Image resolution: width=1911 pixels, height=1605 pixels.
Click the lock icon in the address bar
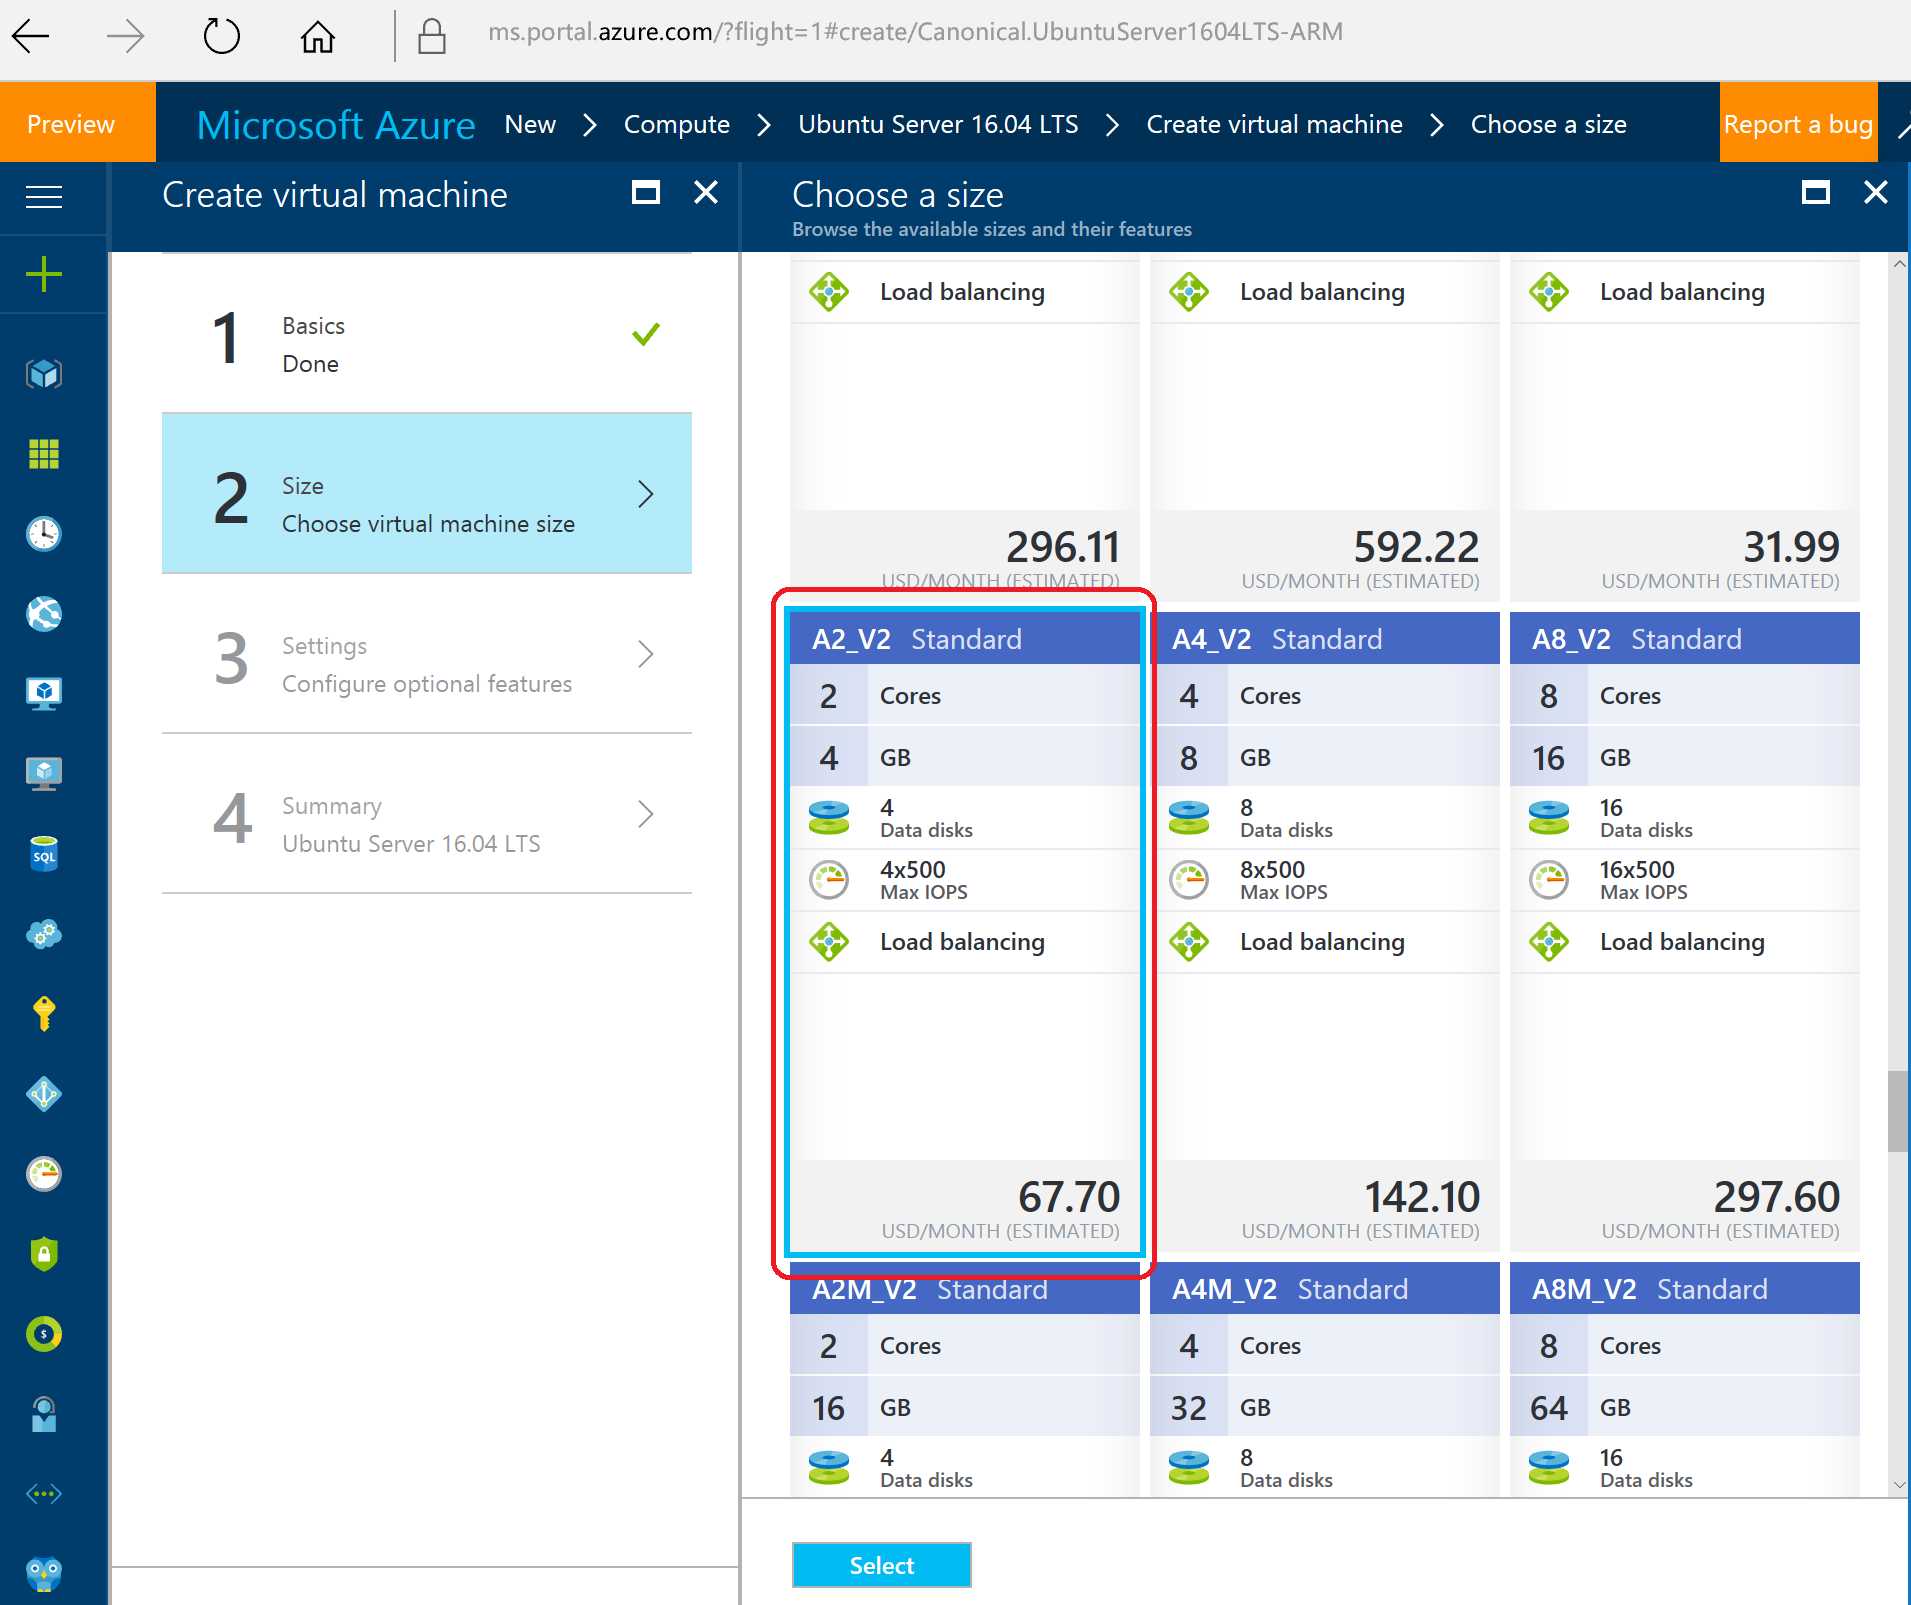click(432, 37)
